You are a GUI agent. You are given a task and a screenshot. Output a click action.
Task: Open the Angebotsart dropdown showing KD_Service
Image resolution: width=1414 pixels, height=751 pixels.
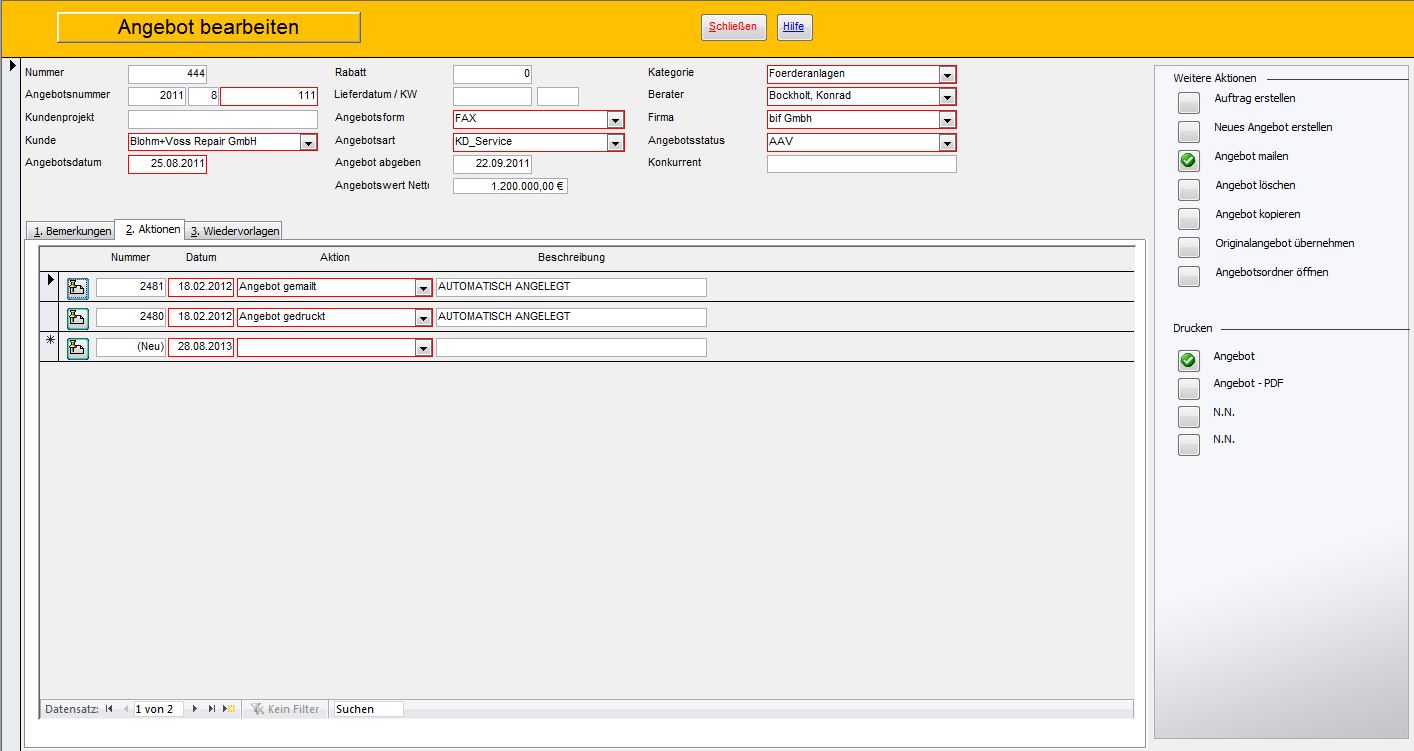615,143
